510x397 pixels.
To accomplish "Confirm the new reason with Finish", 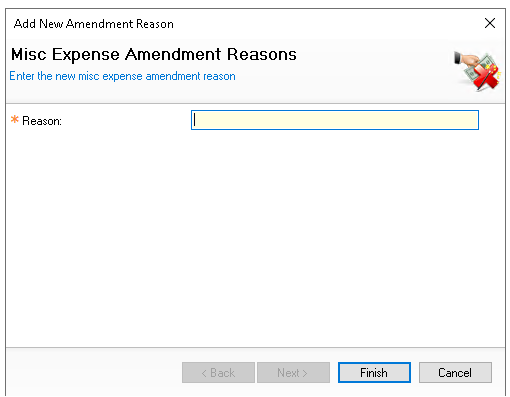I will click(374, 372).
